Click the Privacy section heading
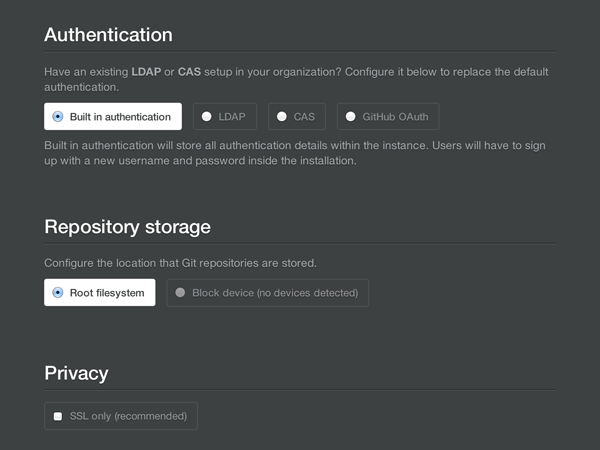The width and height of the screenshot is (600, 450). click(76, 373)
